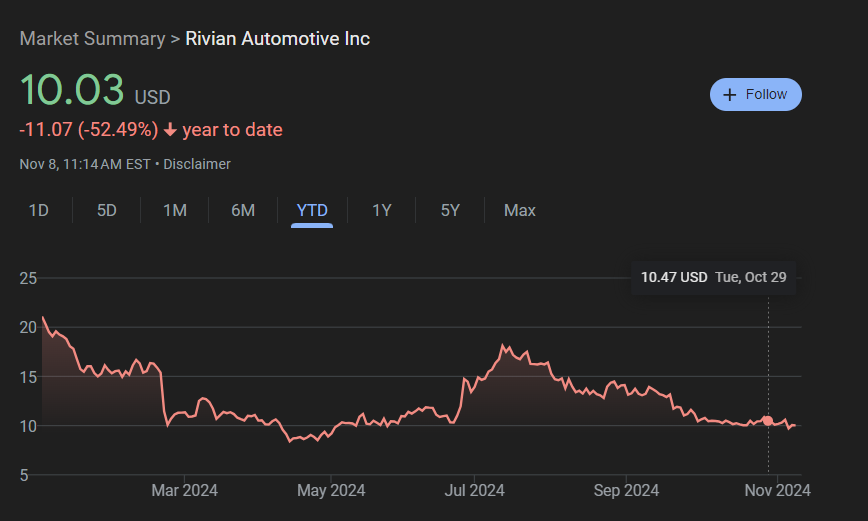Click the 10.47 USD Tue, Oct 29 tooltip
868x521 pixels.
714,277
